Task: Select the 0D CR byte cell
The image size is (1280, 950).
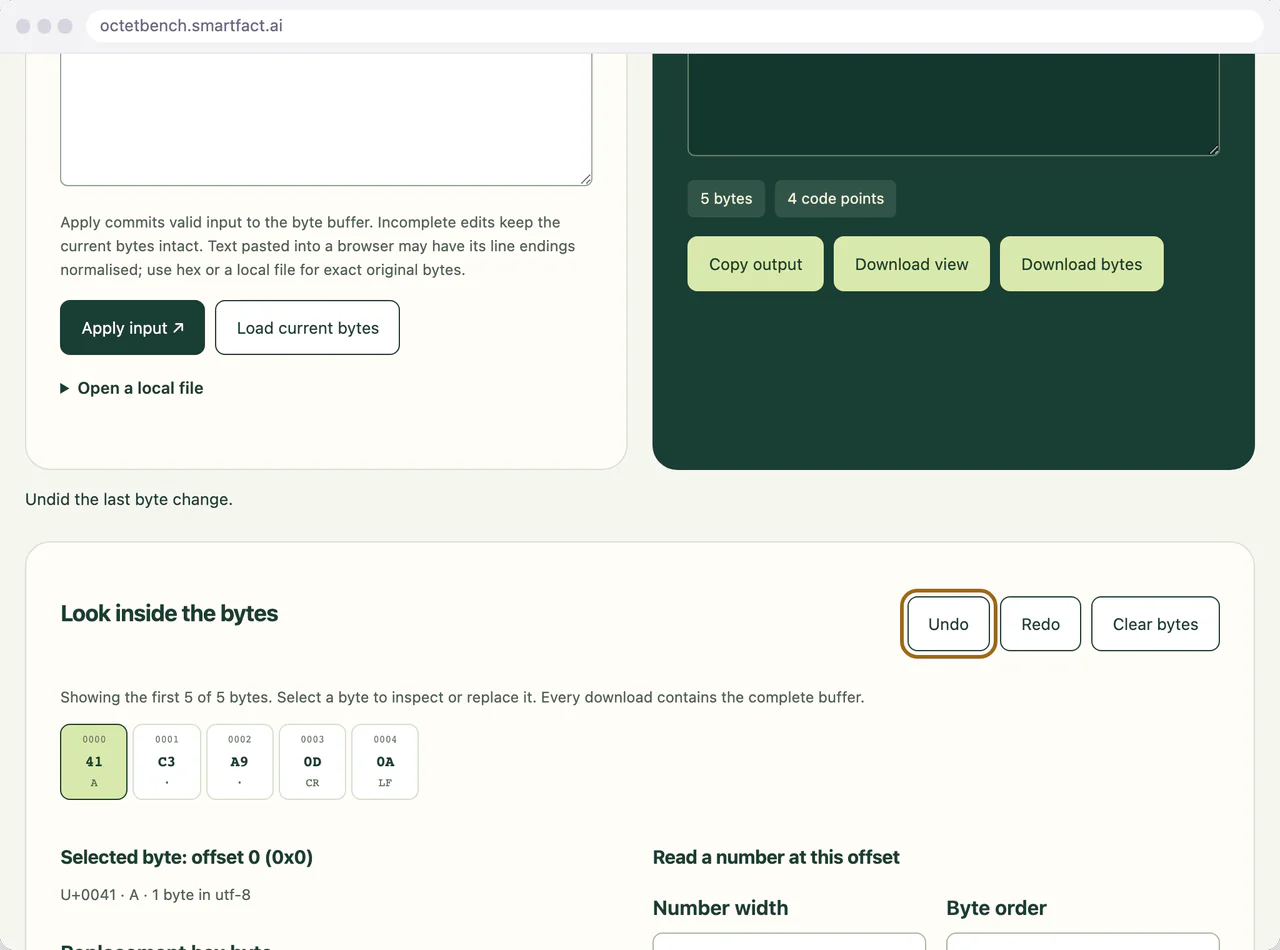Action: (x=313, y=762)
